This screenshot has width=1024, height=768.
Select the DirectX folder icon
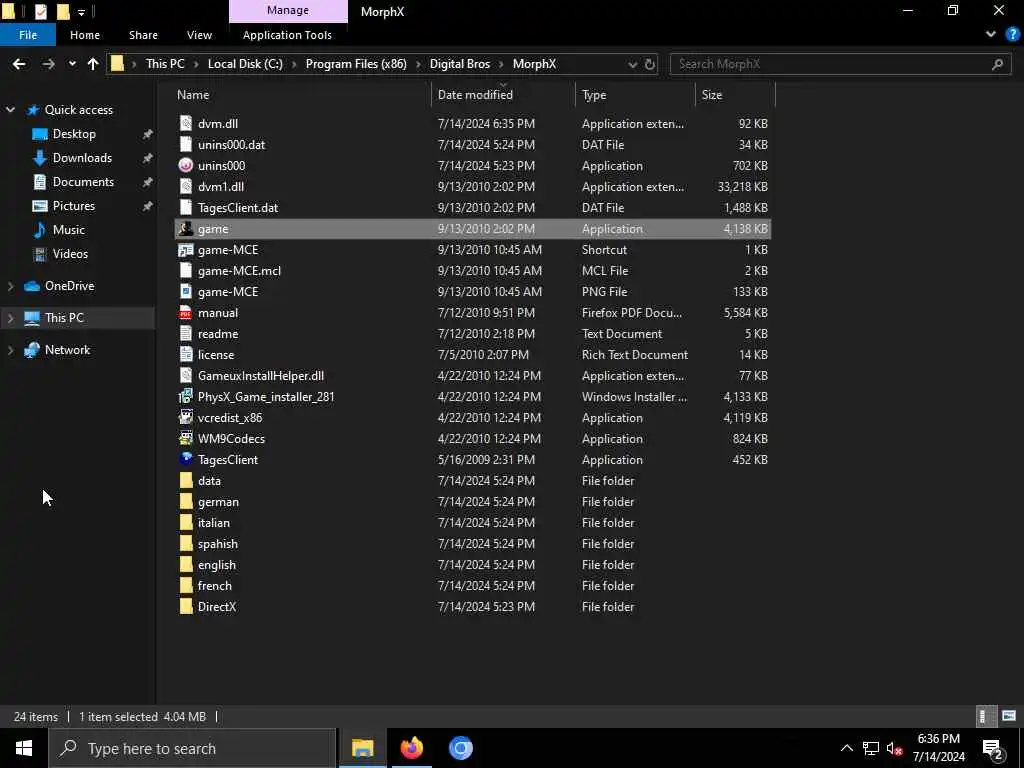click(x=186, y=607)
